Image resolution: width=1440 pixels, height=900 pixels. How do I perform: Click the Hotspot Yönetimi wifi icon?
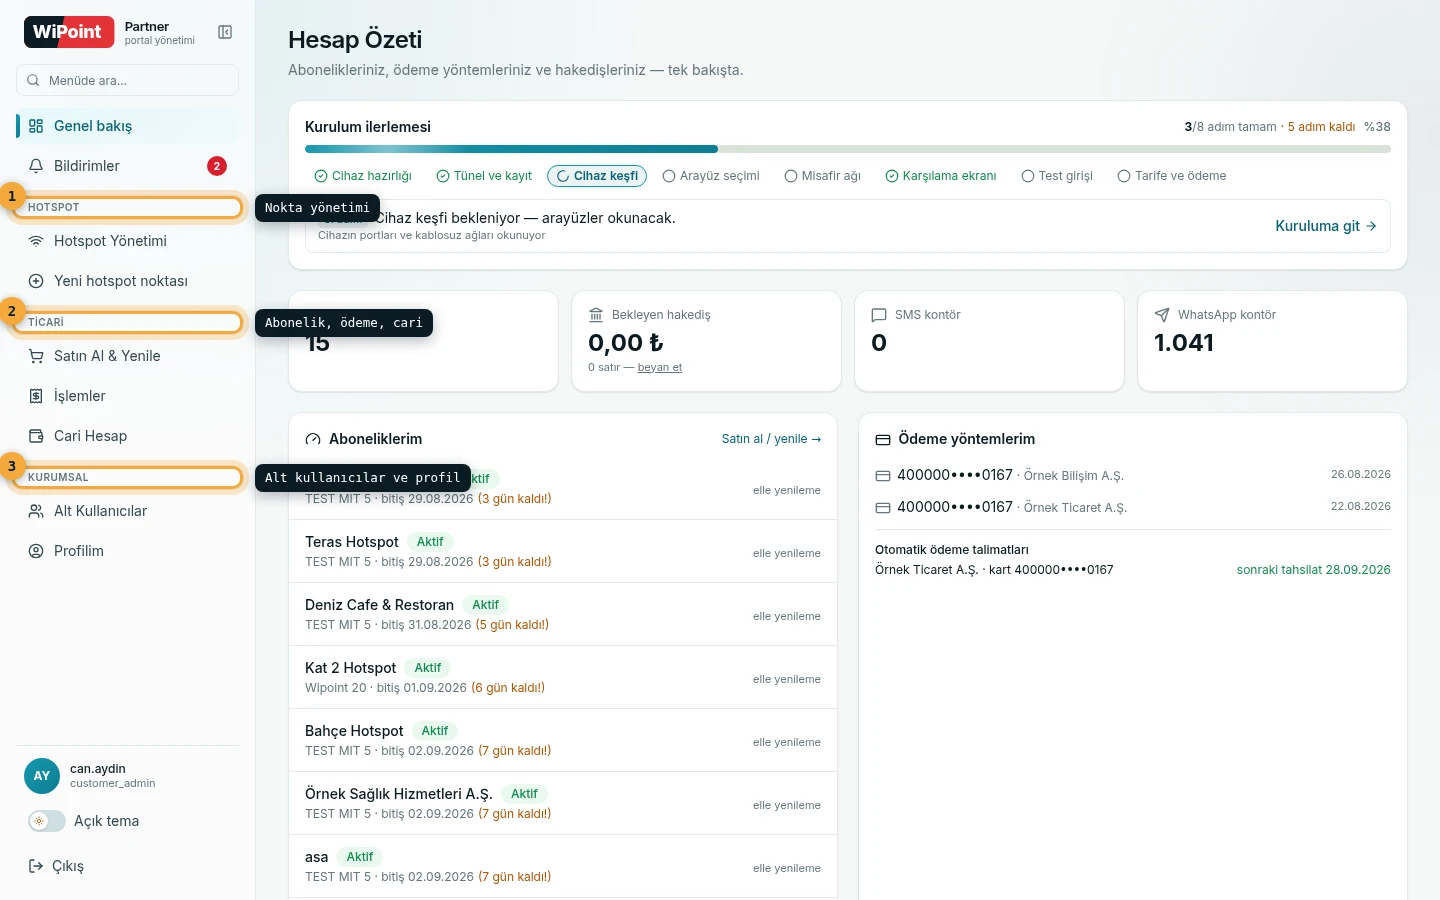point(36,241)
